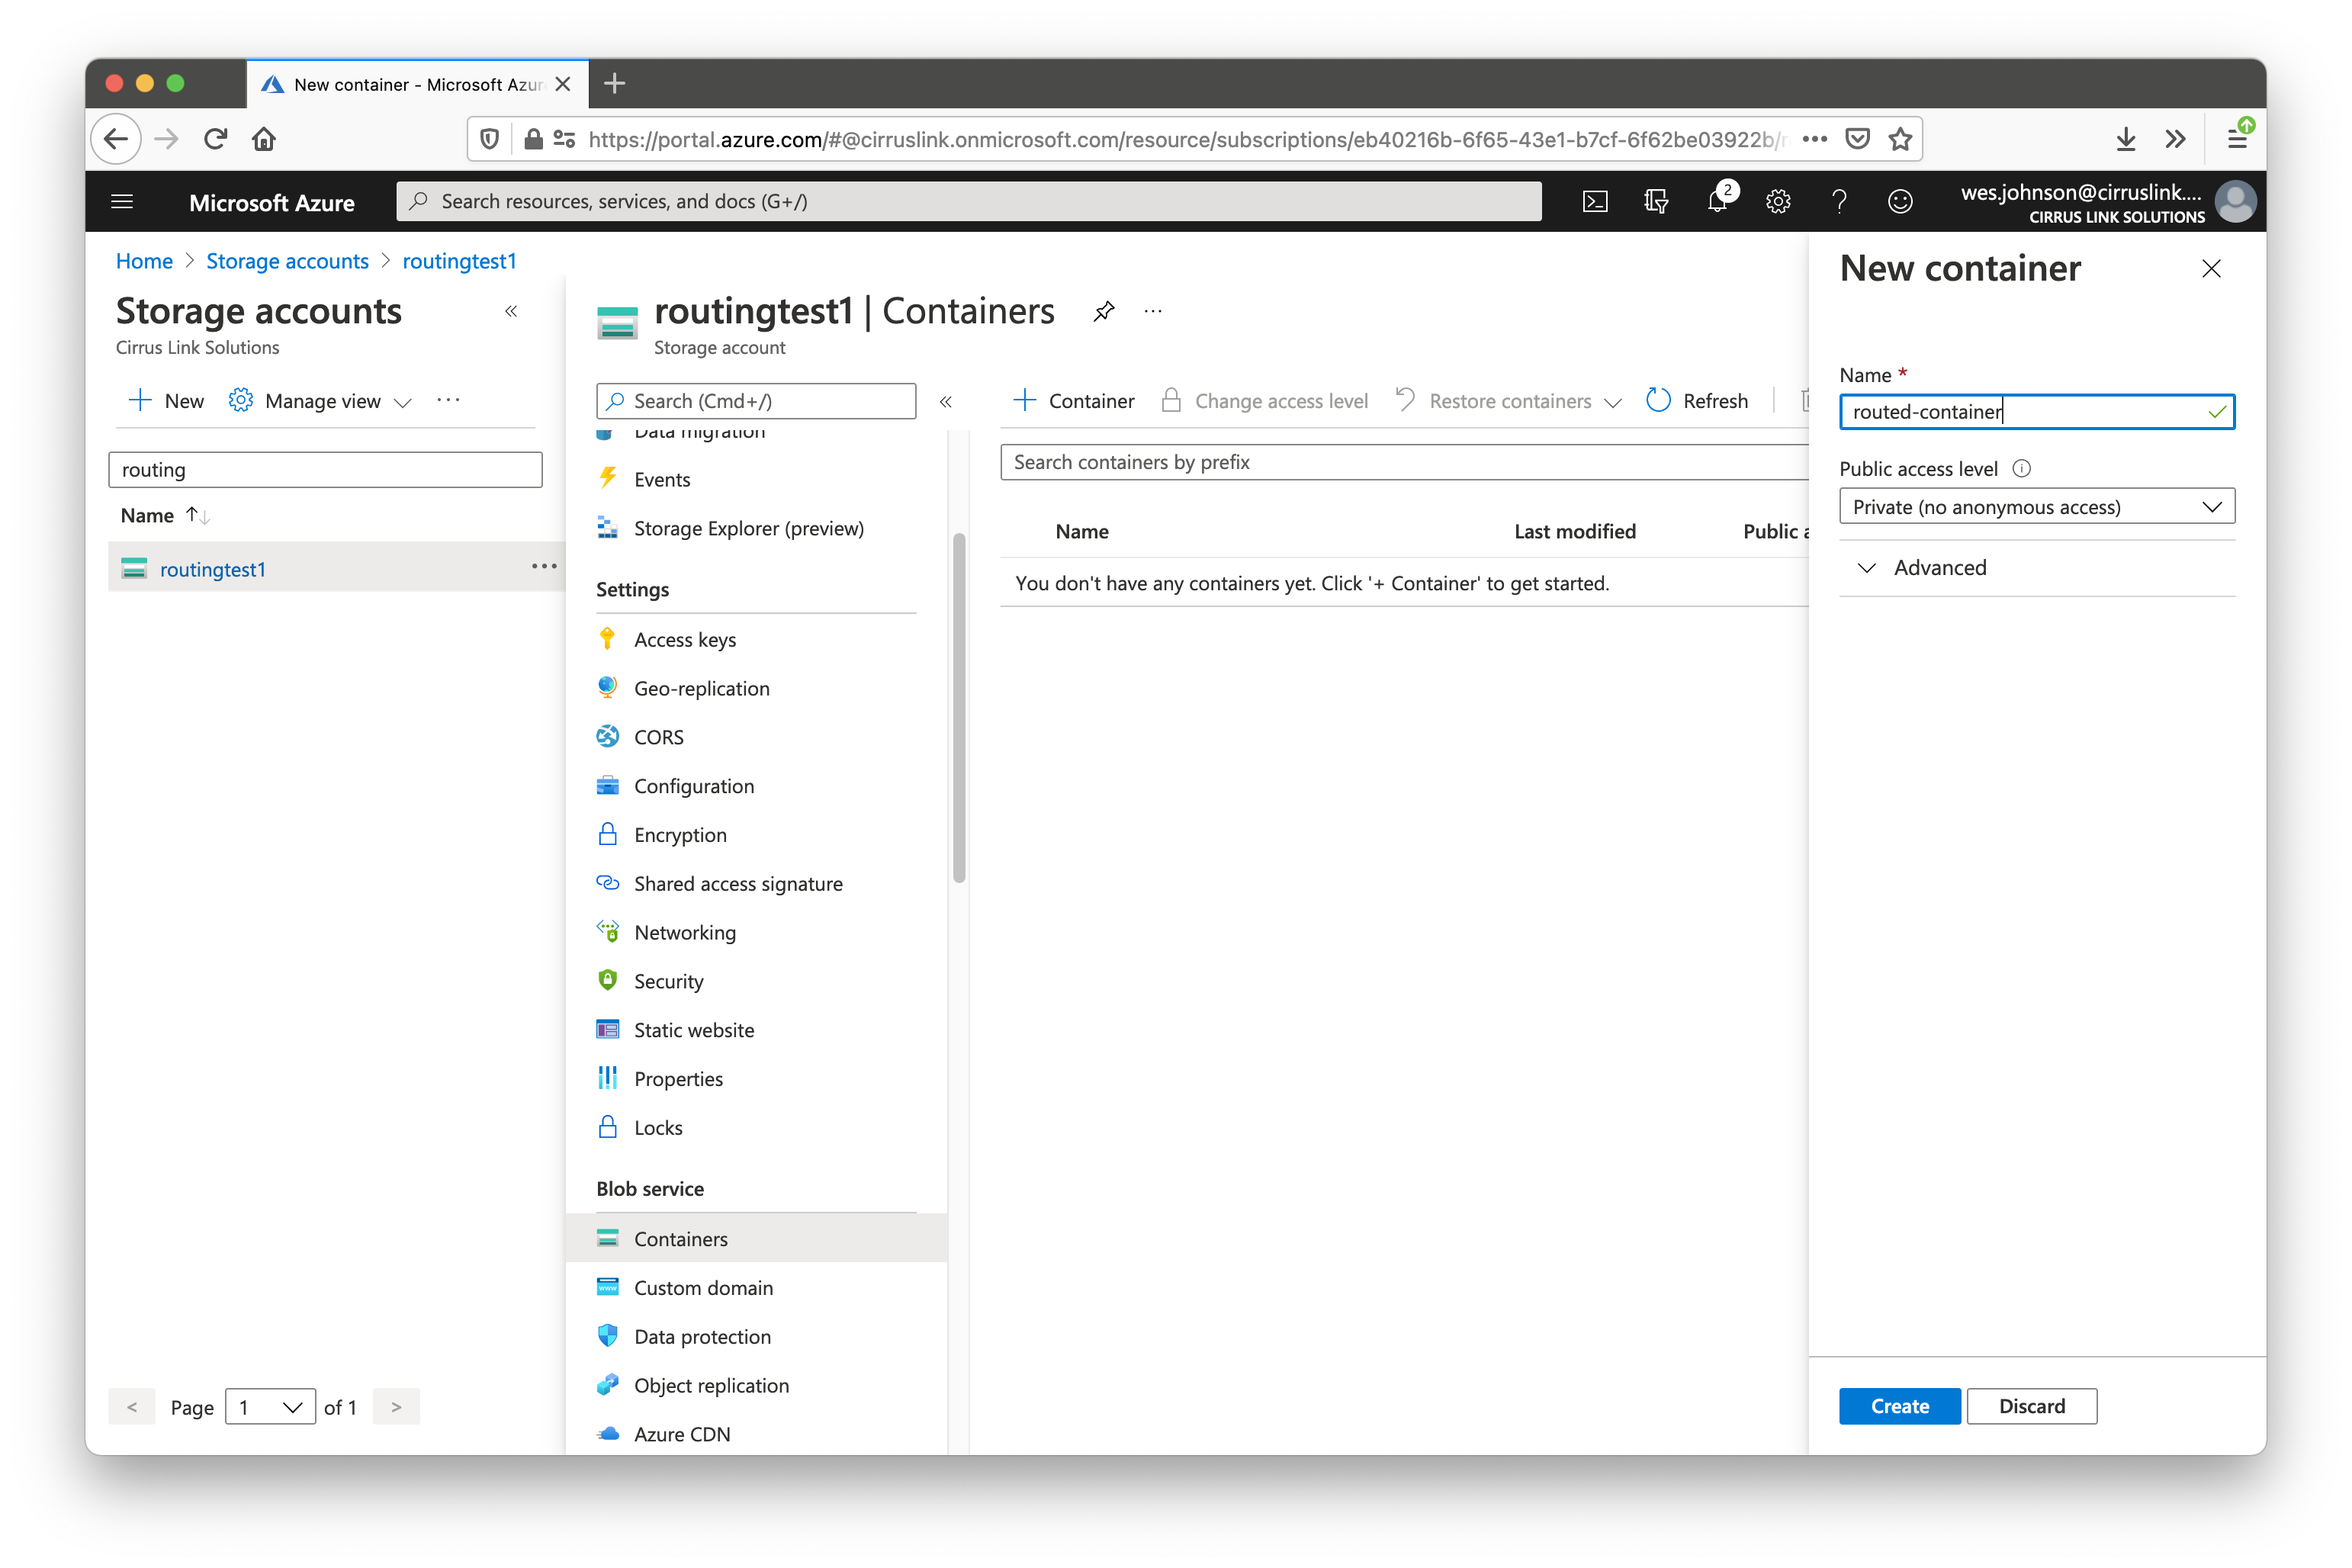Open Public access level dropdown

click(x=2036, y=507)
